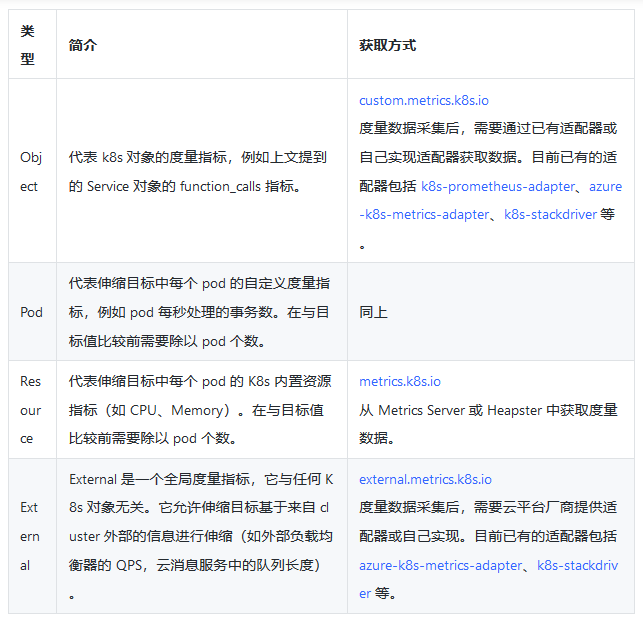Open k8s-stackdriver link in Object row

pos(550,214)
